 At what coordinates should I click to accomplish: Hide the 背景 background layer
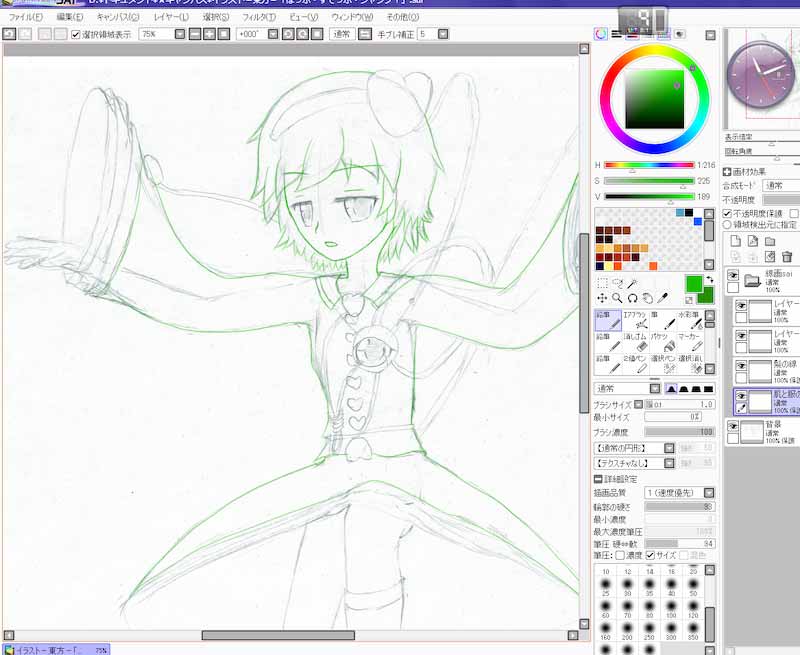click(733, 426)
